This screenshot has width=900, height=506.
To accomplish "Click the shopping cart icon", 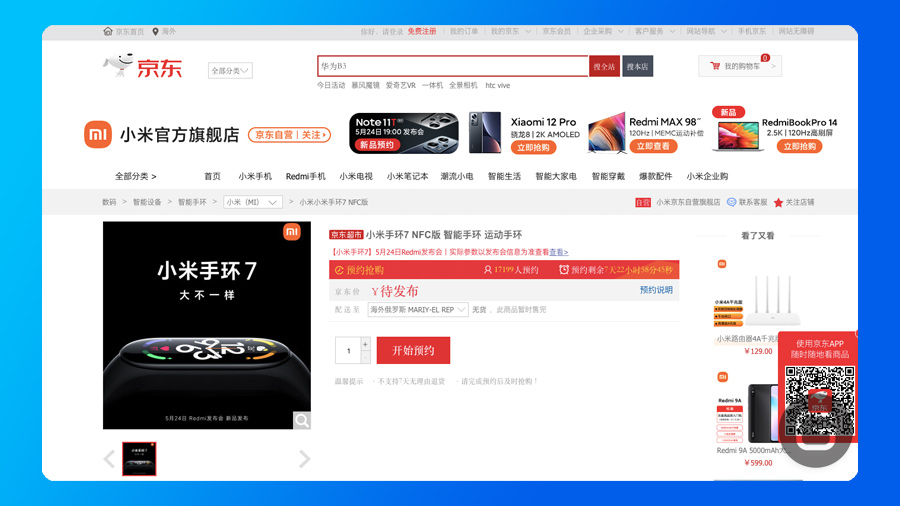I will point(715,66).
